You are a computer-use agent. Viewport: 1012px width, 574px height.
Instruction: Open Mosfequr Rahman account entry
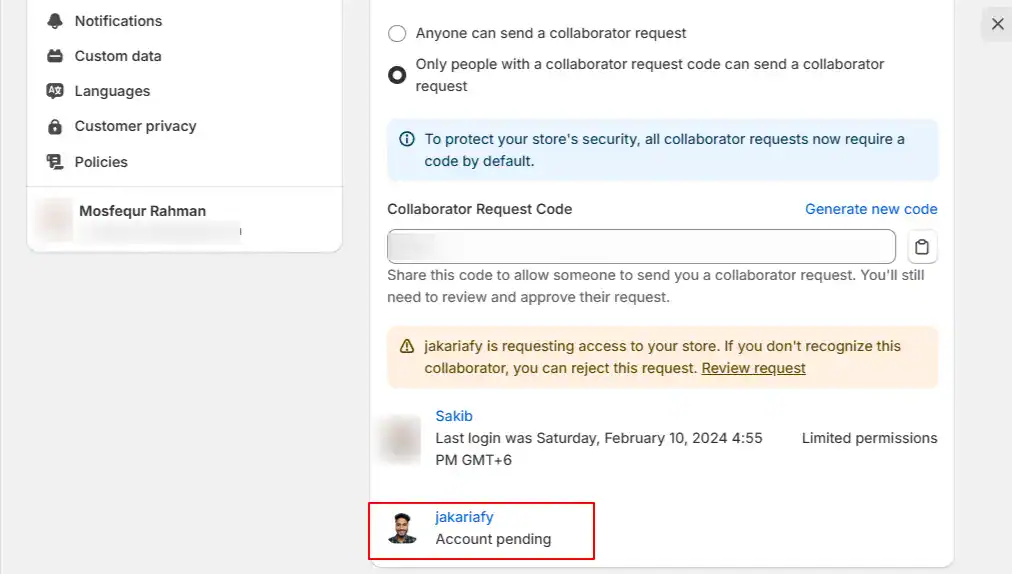click(184, 221)
